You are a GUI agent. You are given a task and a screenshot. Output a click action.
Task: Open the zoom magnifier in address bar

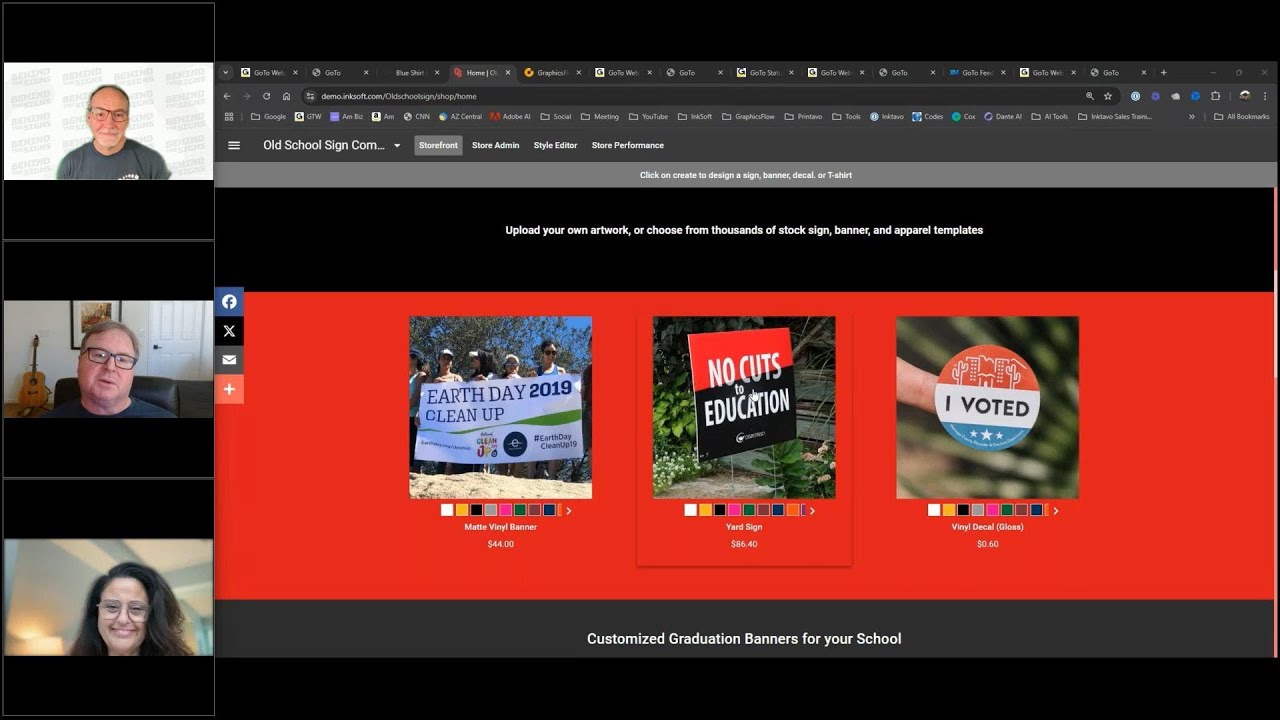[x=1090, y=96]
